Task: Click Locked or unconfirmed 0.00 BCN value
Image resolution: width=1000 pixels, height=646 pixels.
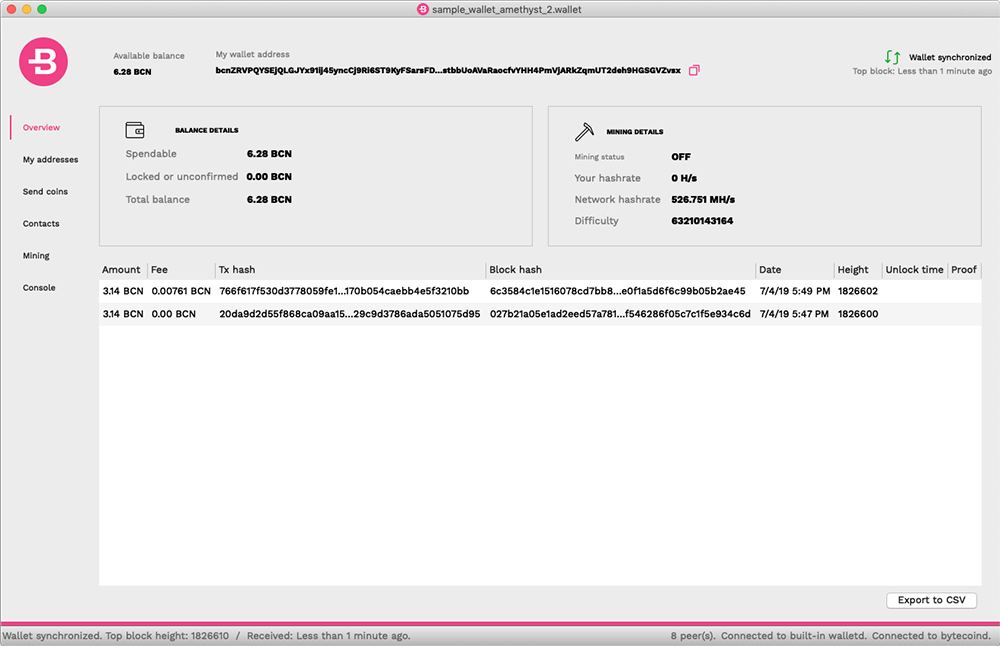Action: (x=269, y=177)
